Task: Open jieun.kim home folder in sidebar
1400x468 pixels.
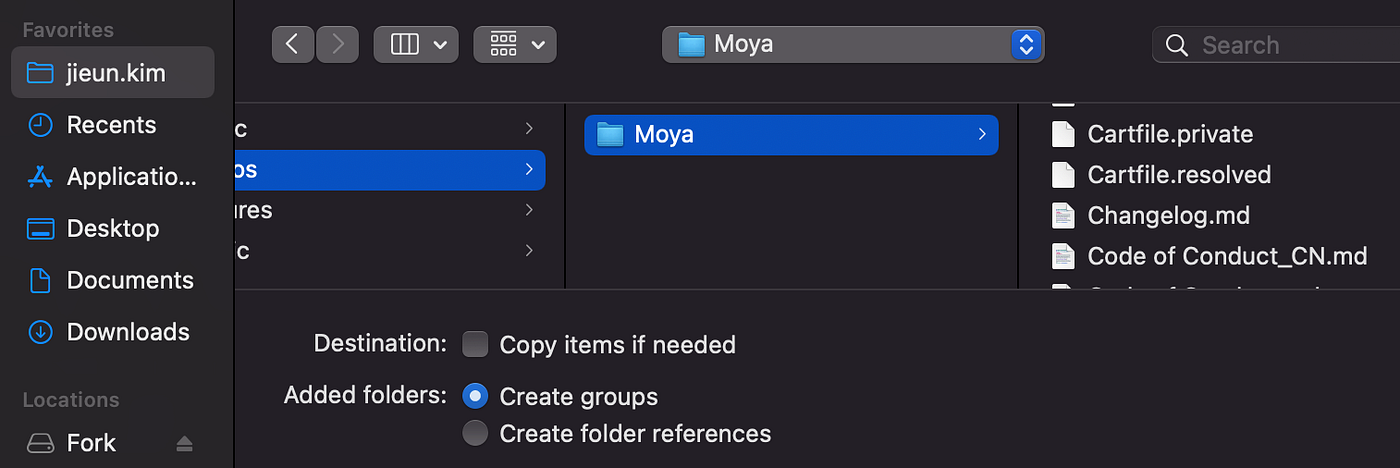Action: click(x=113, y=73)
